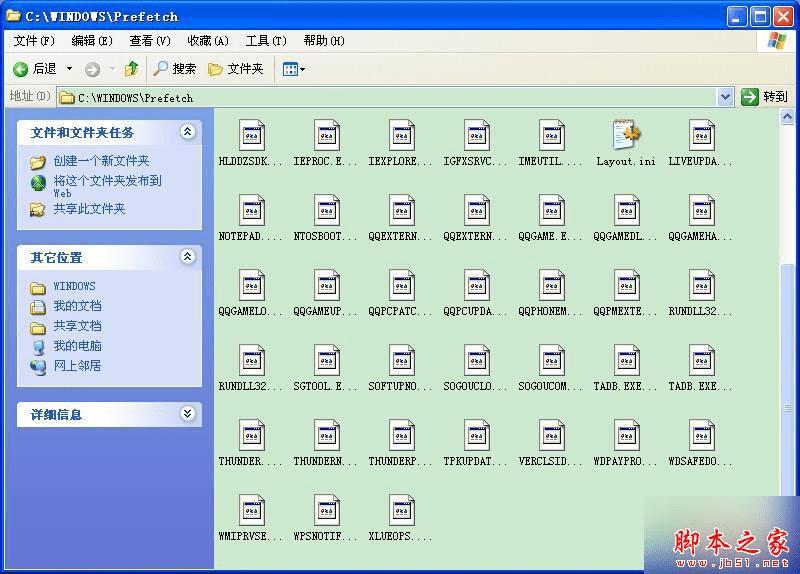800x574 pixels.
Task: Click the XLUEOPS file icon
Action: (x=402, y=510)
